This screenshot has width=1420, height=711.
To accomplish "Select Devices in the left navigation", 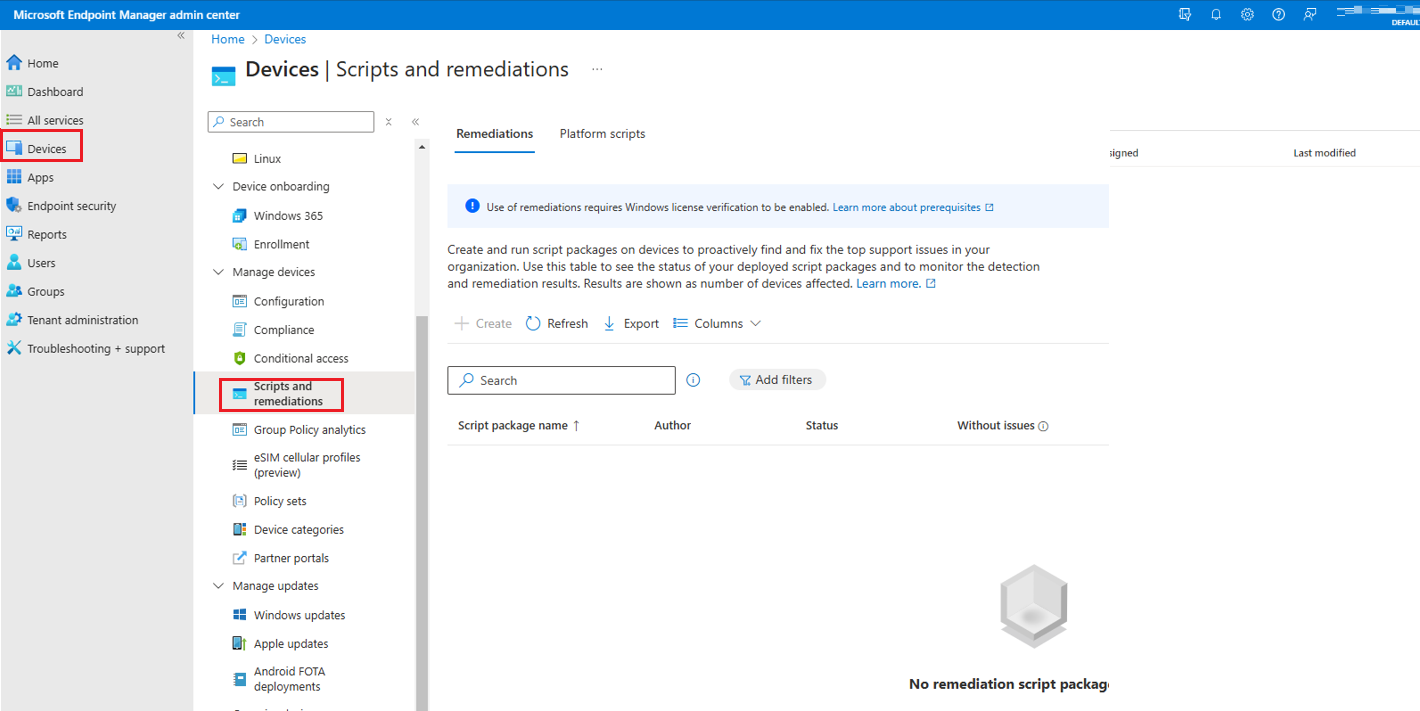I will [46, 149].
